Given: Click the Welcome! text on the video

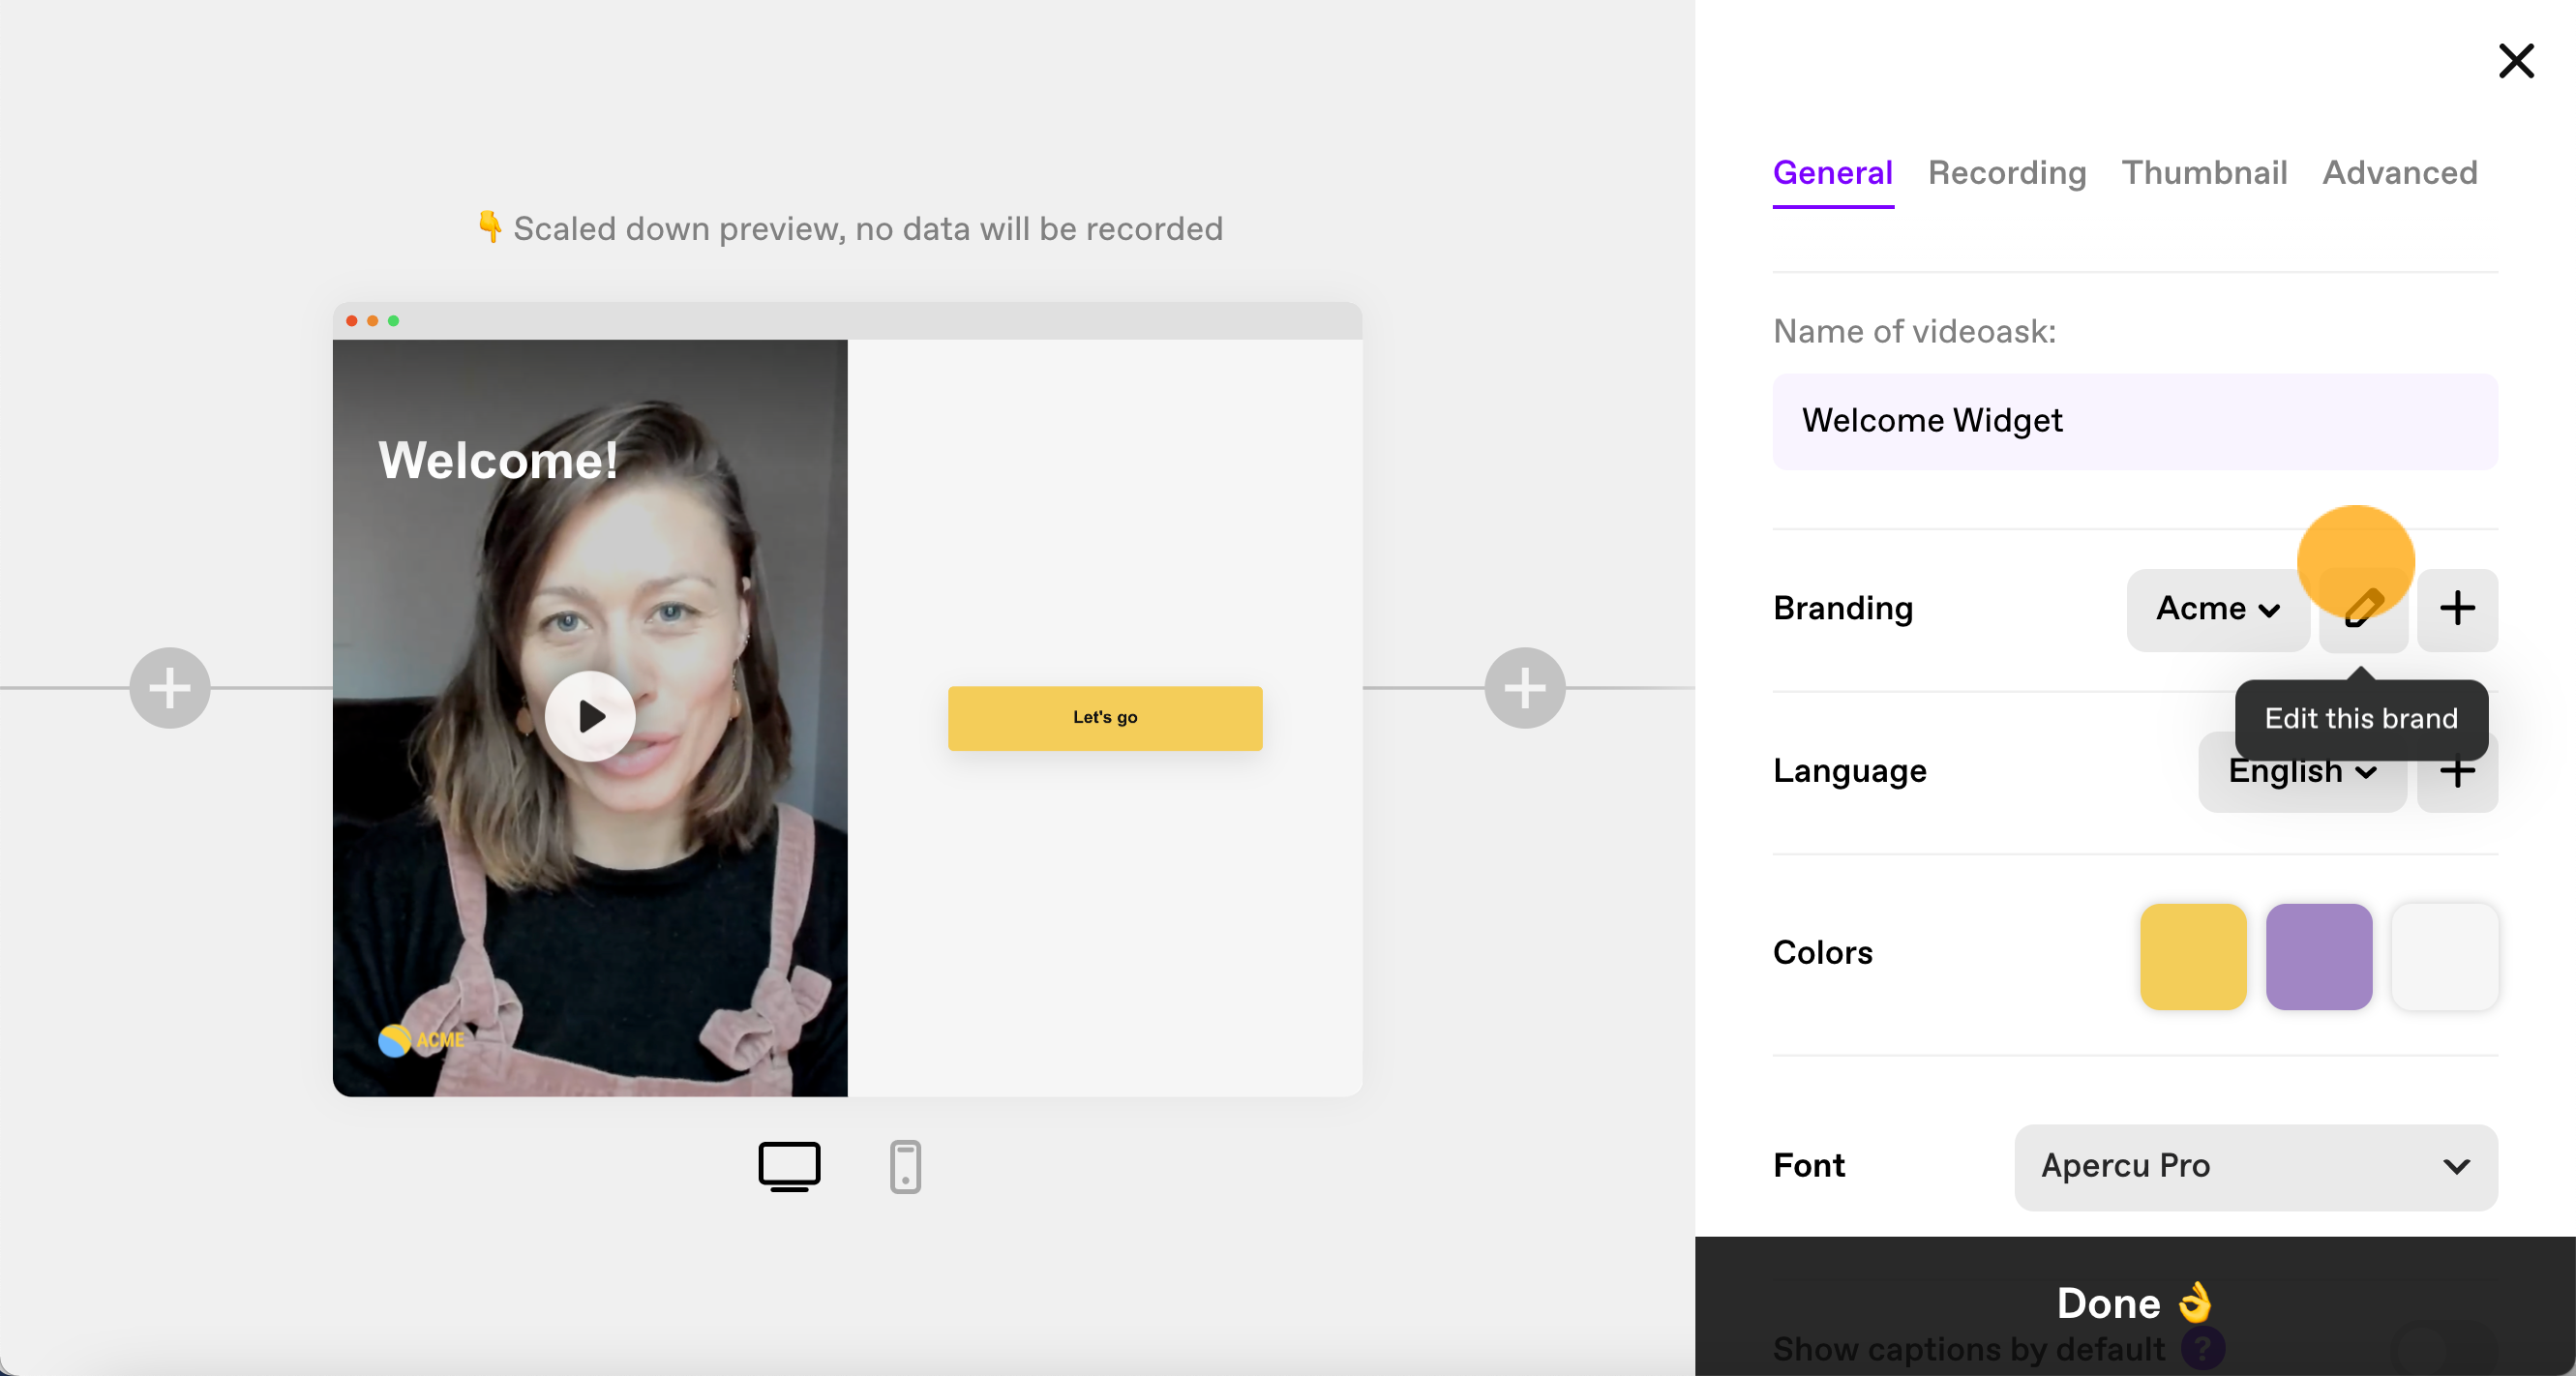Looking at the screenshot, I should tap(497, 461).
